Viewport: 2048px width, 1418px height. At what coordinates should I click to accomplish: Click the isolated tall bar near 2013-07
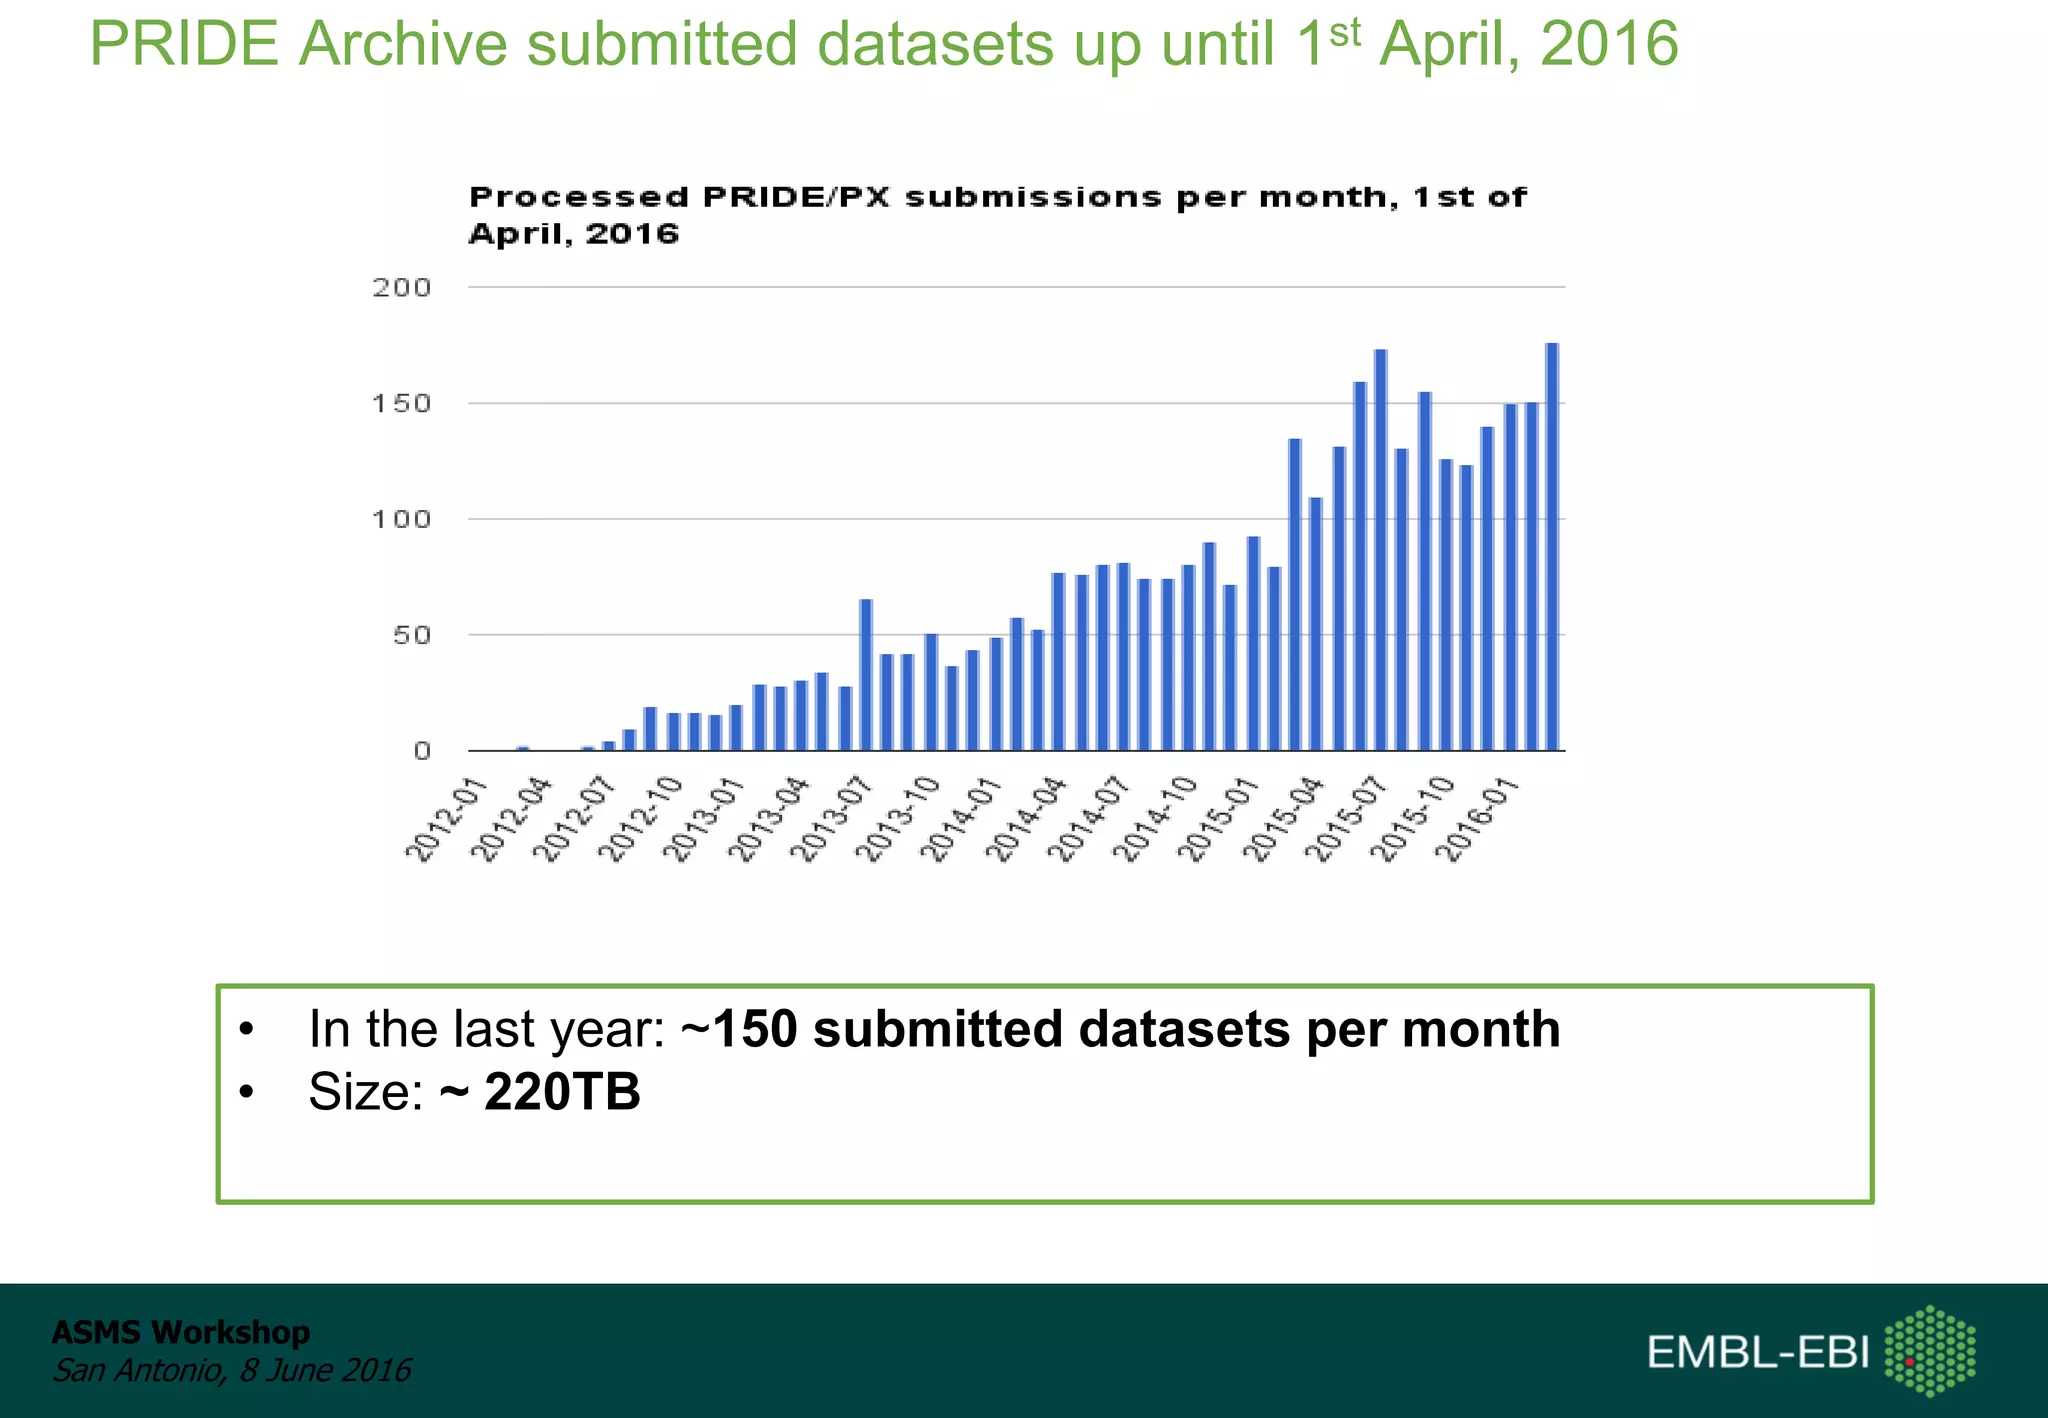pyautogui.click(x=866, y=675)
